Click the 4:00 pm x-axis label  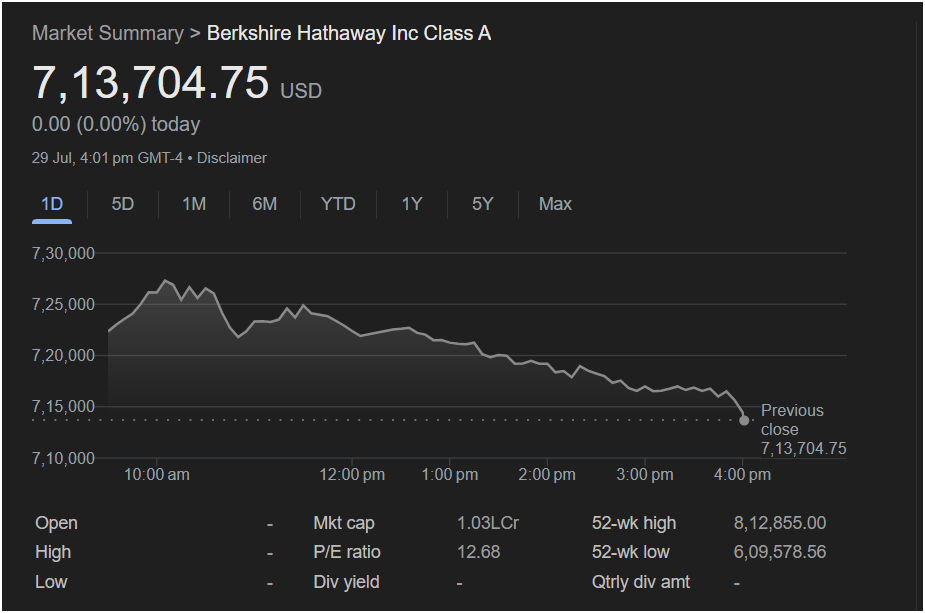(742, 474)
